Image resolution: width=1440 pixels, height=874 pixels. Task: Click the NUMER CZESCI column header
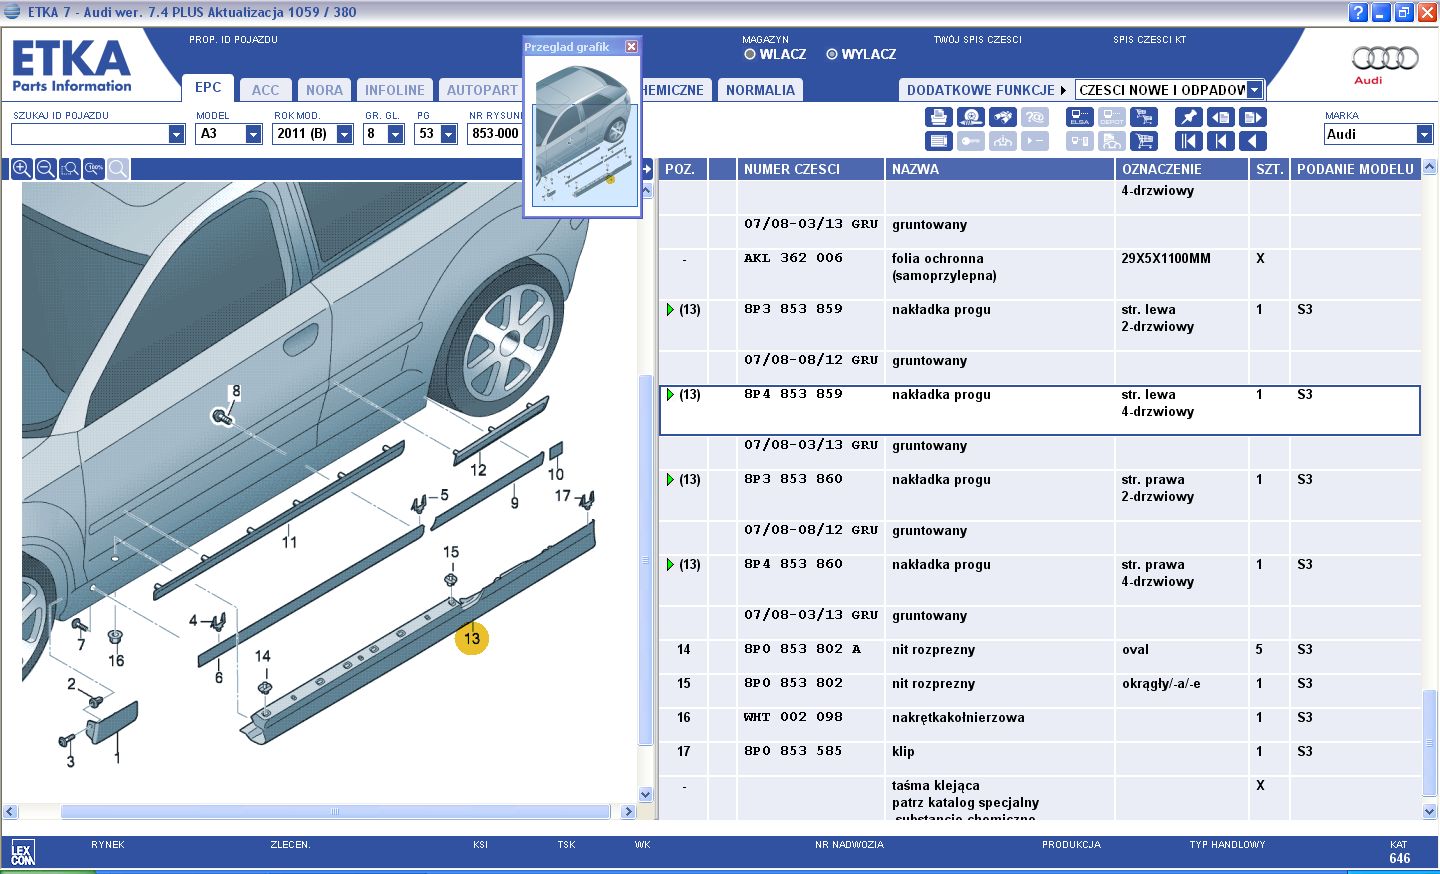pos(811,169)
